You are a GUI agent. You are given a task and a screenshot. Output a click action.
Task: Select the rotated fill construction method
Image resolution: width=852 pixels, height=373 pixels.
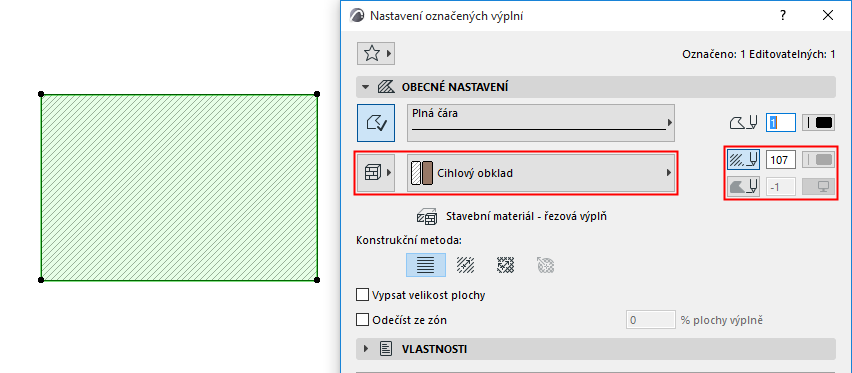tap(465, 265)
